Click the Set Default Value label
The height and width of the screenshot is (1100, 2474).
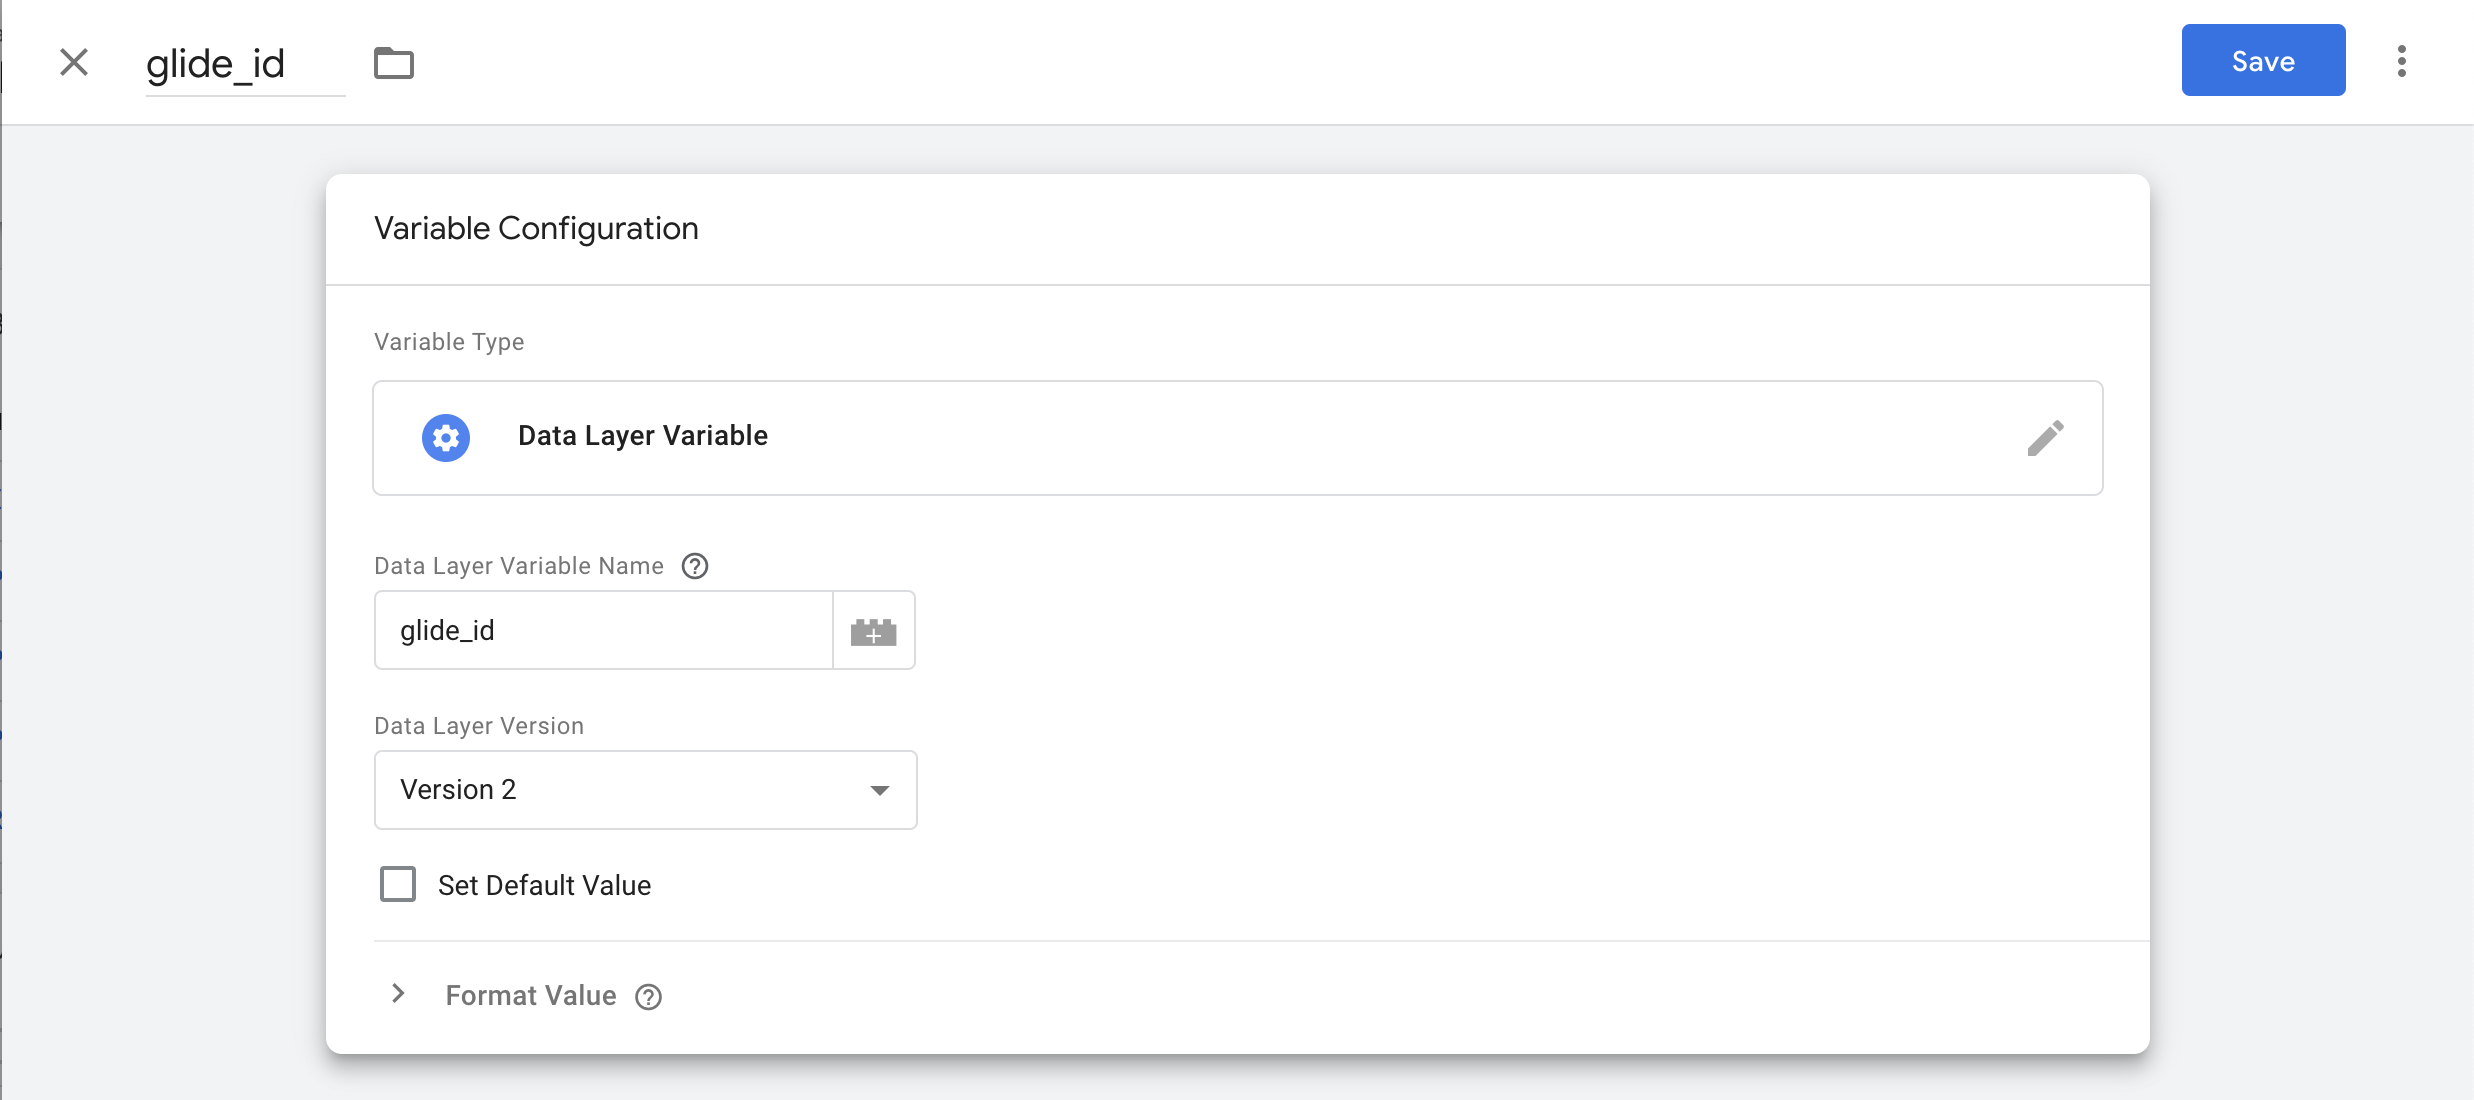click(x=544, y=886)
